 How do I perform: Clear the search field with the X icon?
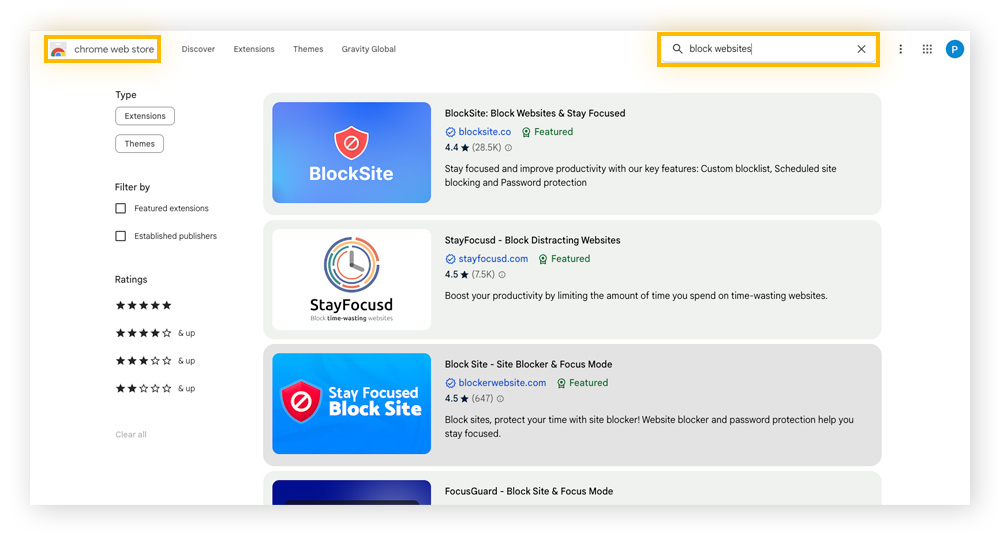(x=861, y=49)
